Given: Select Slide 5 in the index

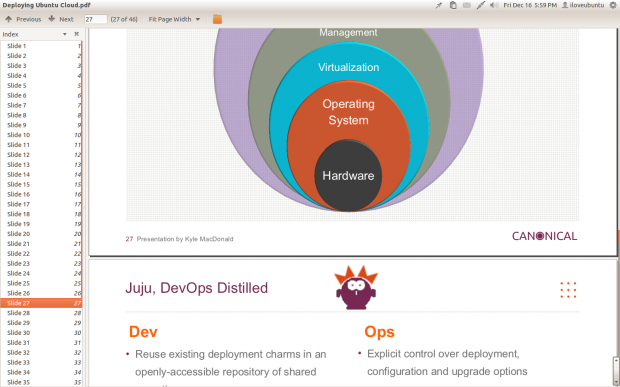Looking at the screenshot, I should pos(41,85).
